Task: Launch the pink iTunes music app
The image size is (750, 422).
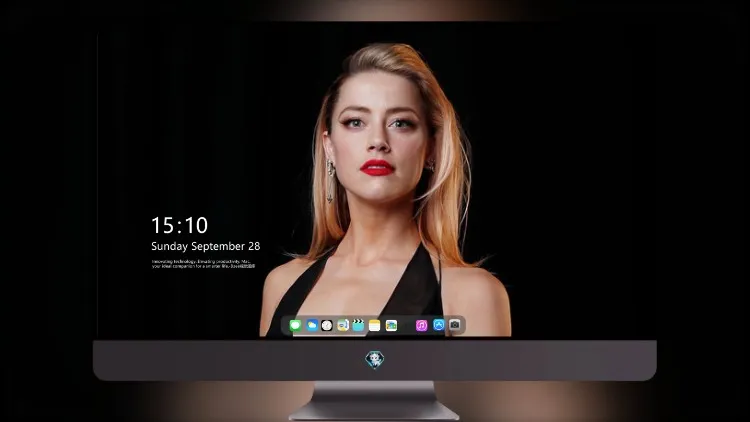Action: pos(421,325)
